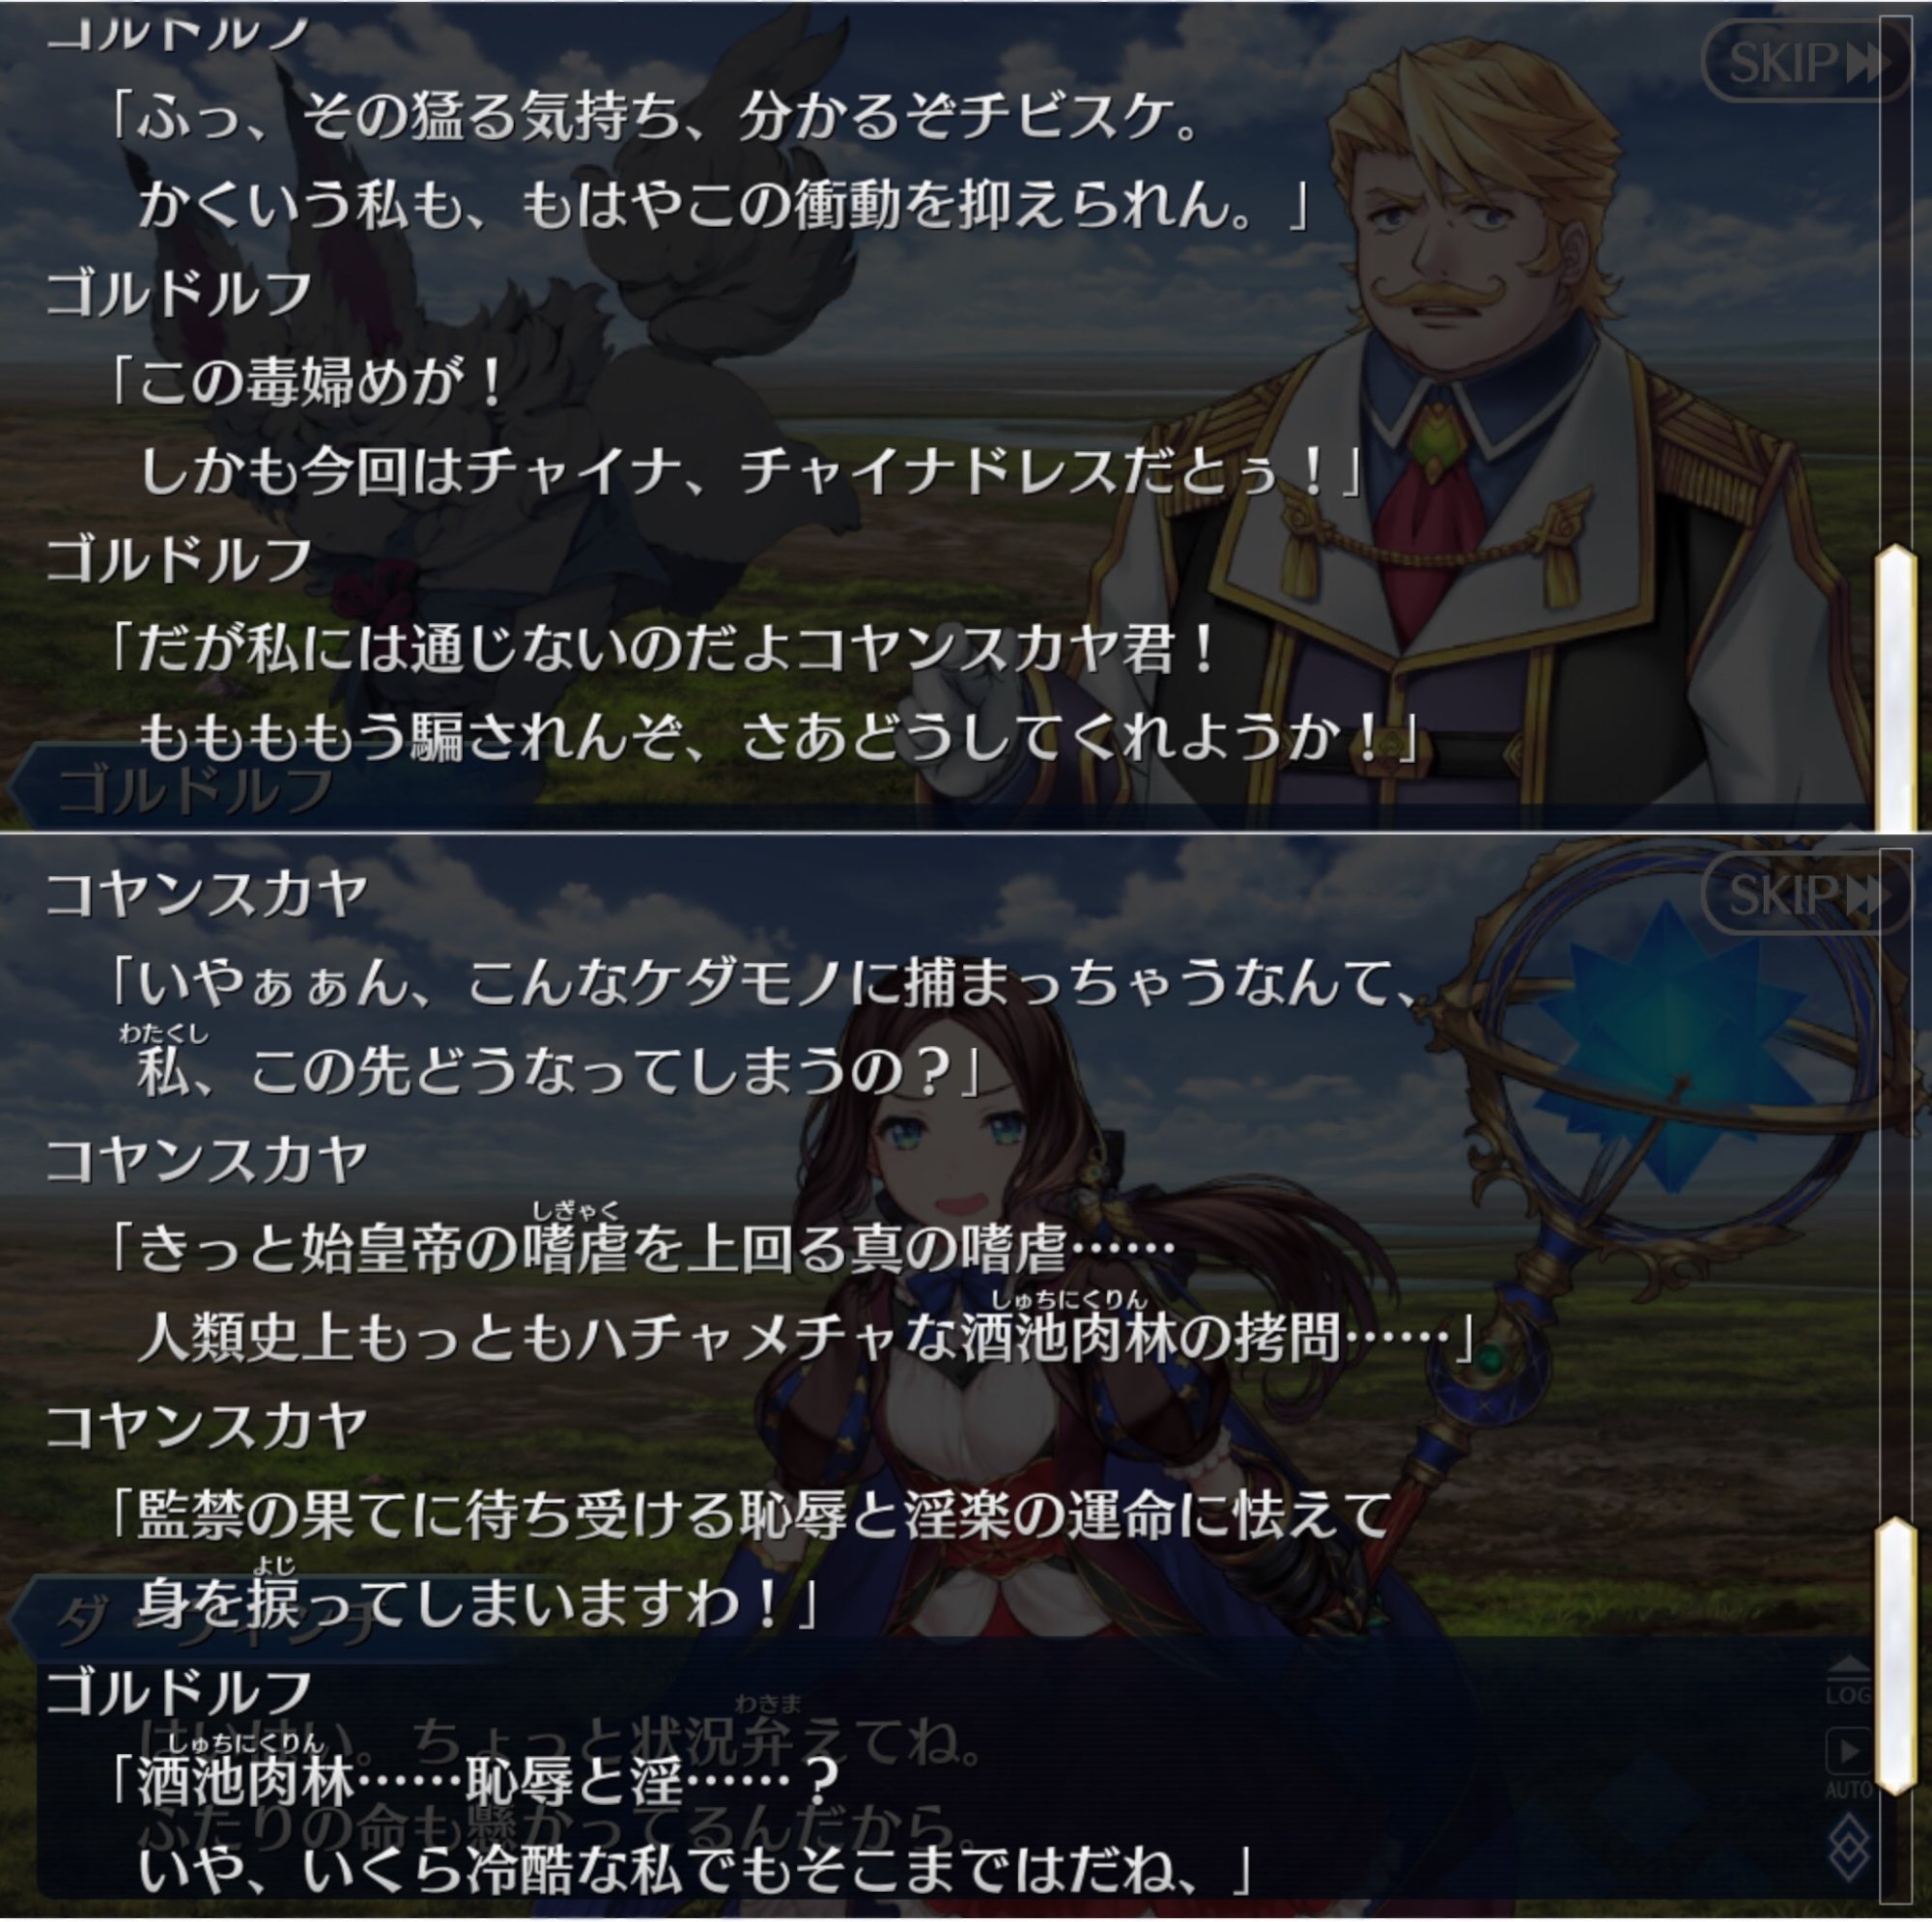The width and height of the screenshot is (1932, 1922).
Task: Grab the upper log scrollbar thumb
Action: tap(1896, 688)
